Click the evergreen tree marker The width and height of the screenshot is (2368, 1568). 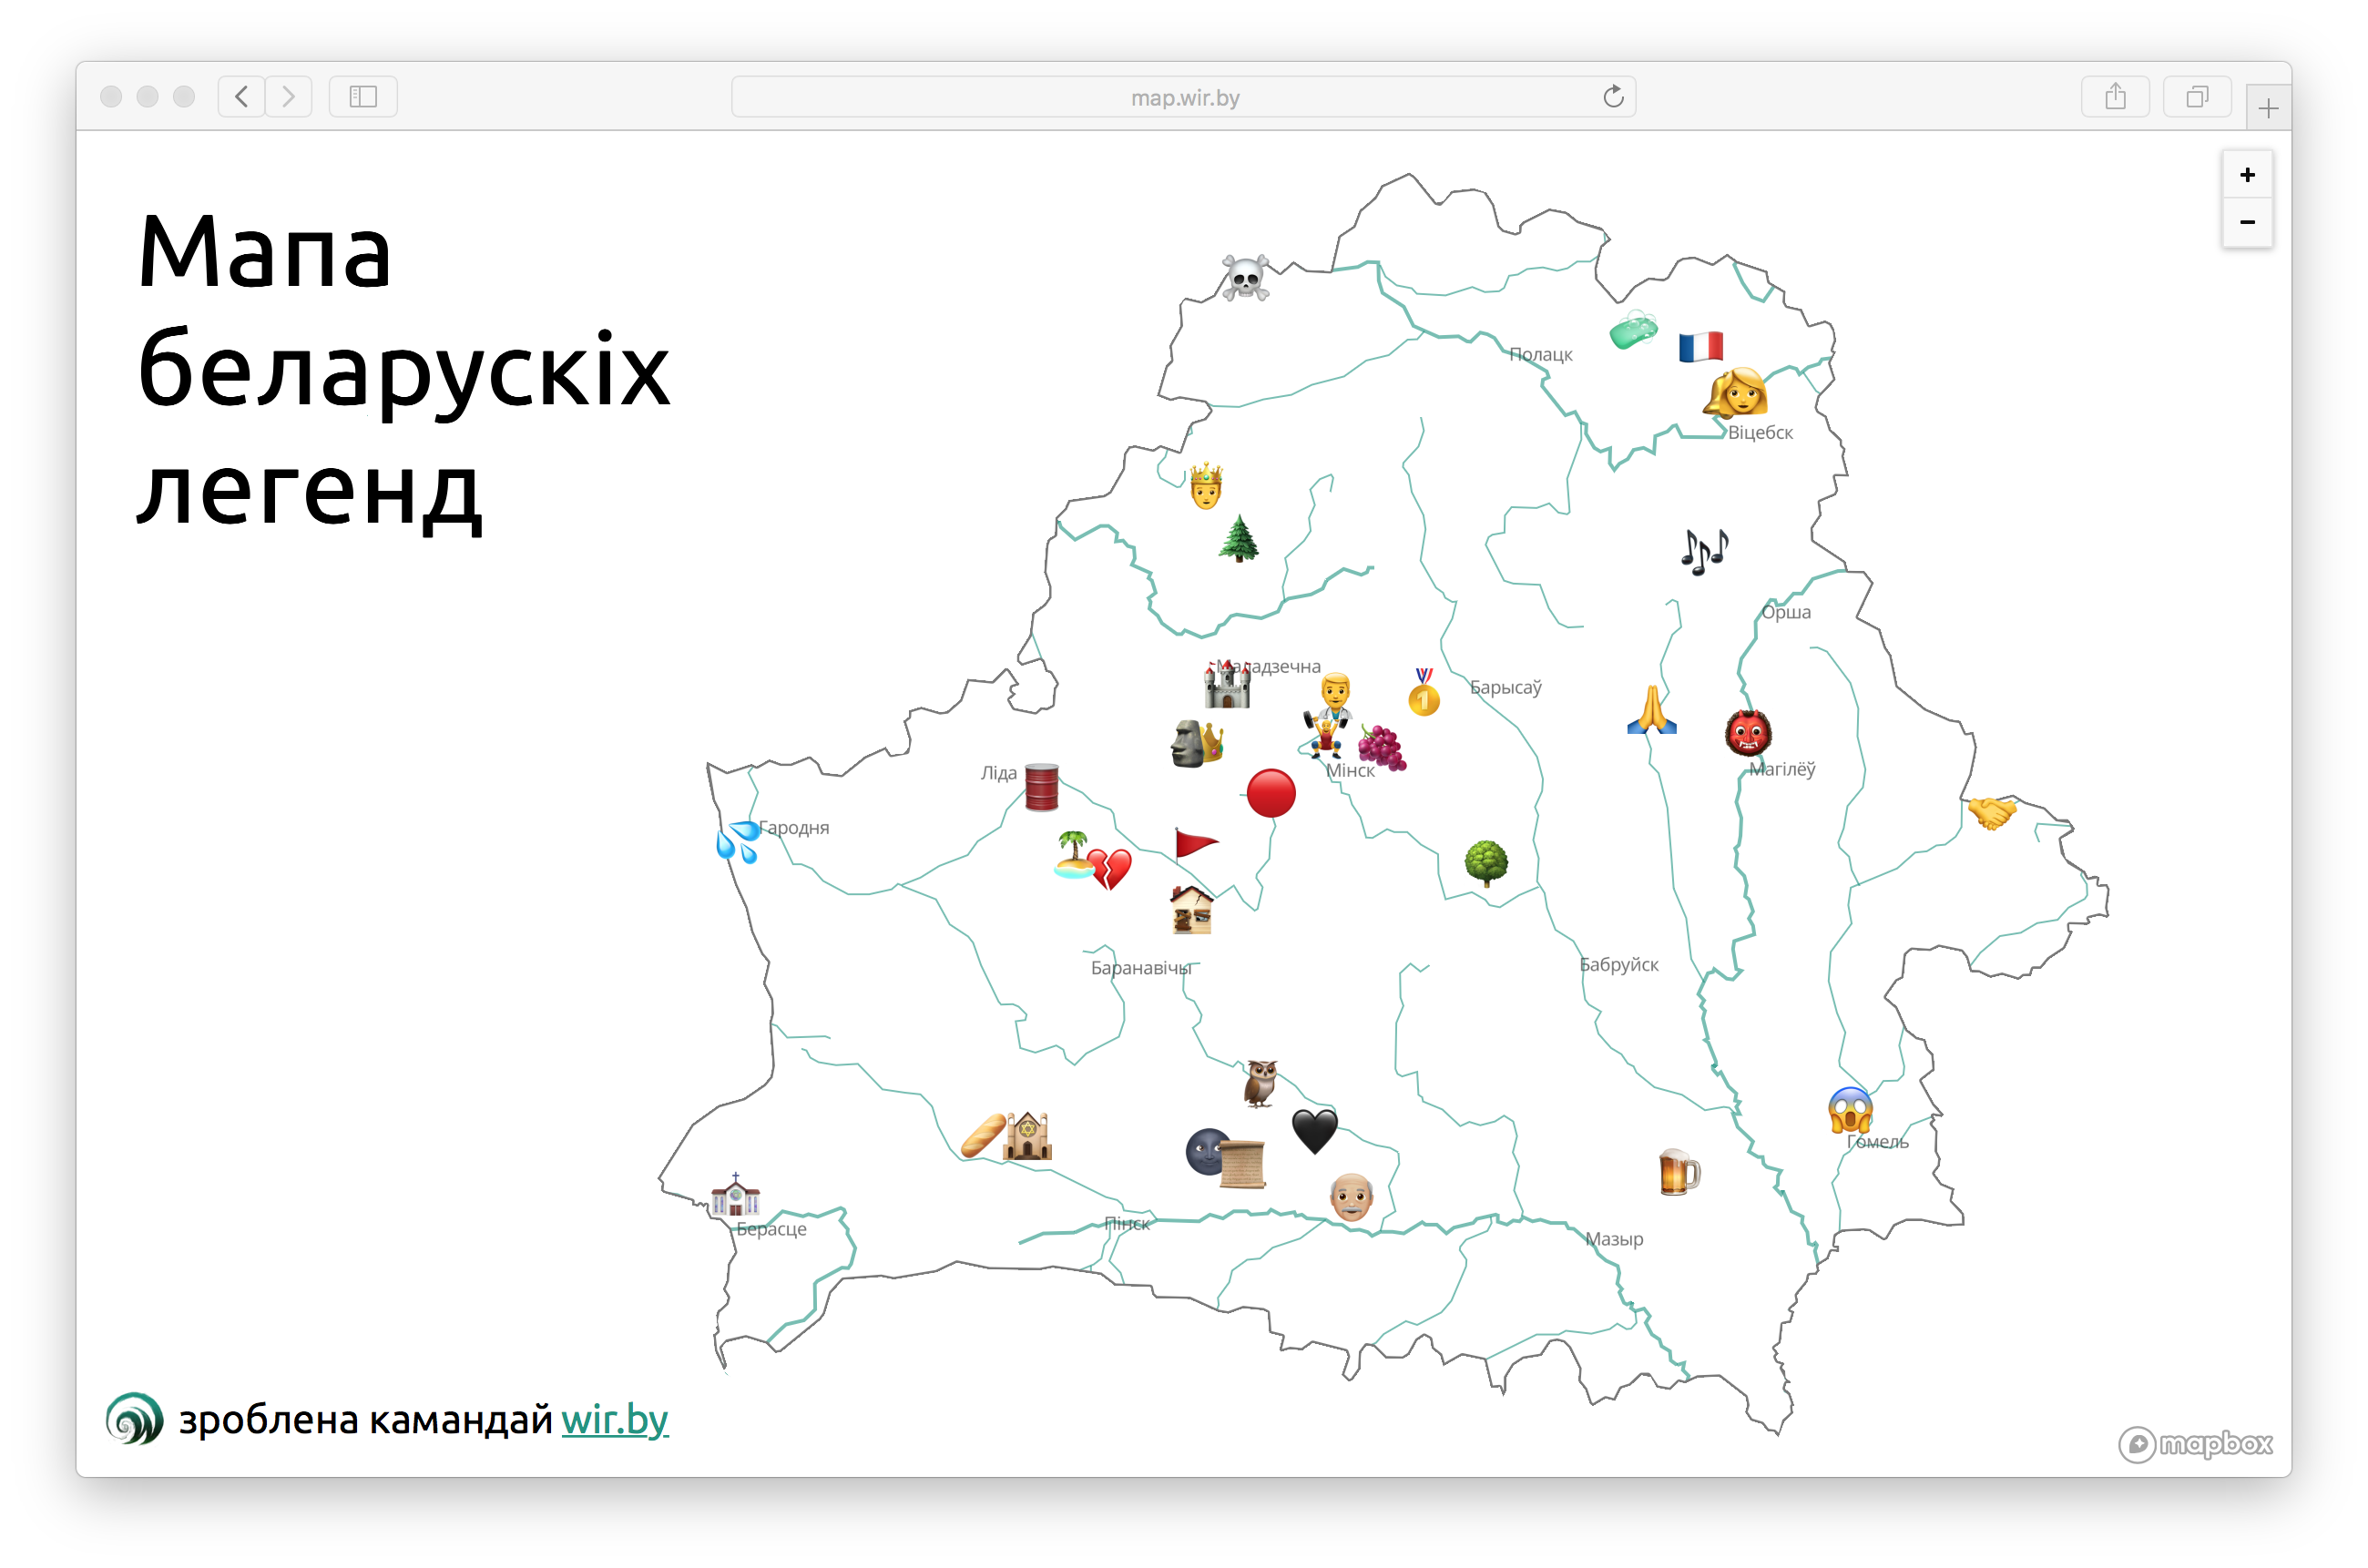1239,539
